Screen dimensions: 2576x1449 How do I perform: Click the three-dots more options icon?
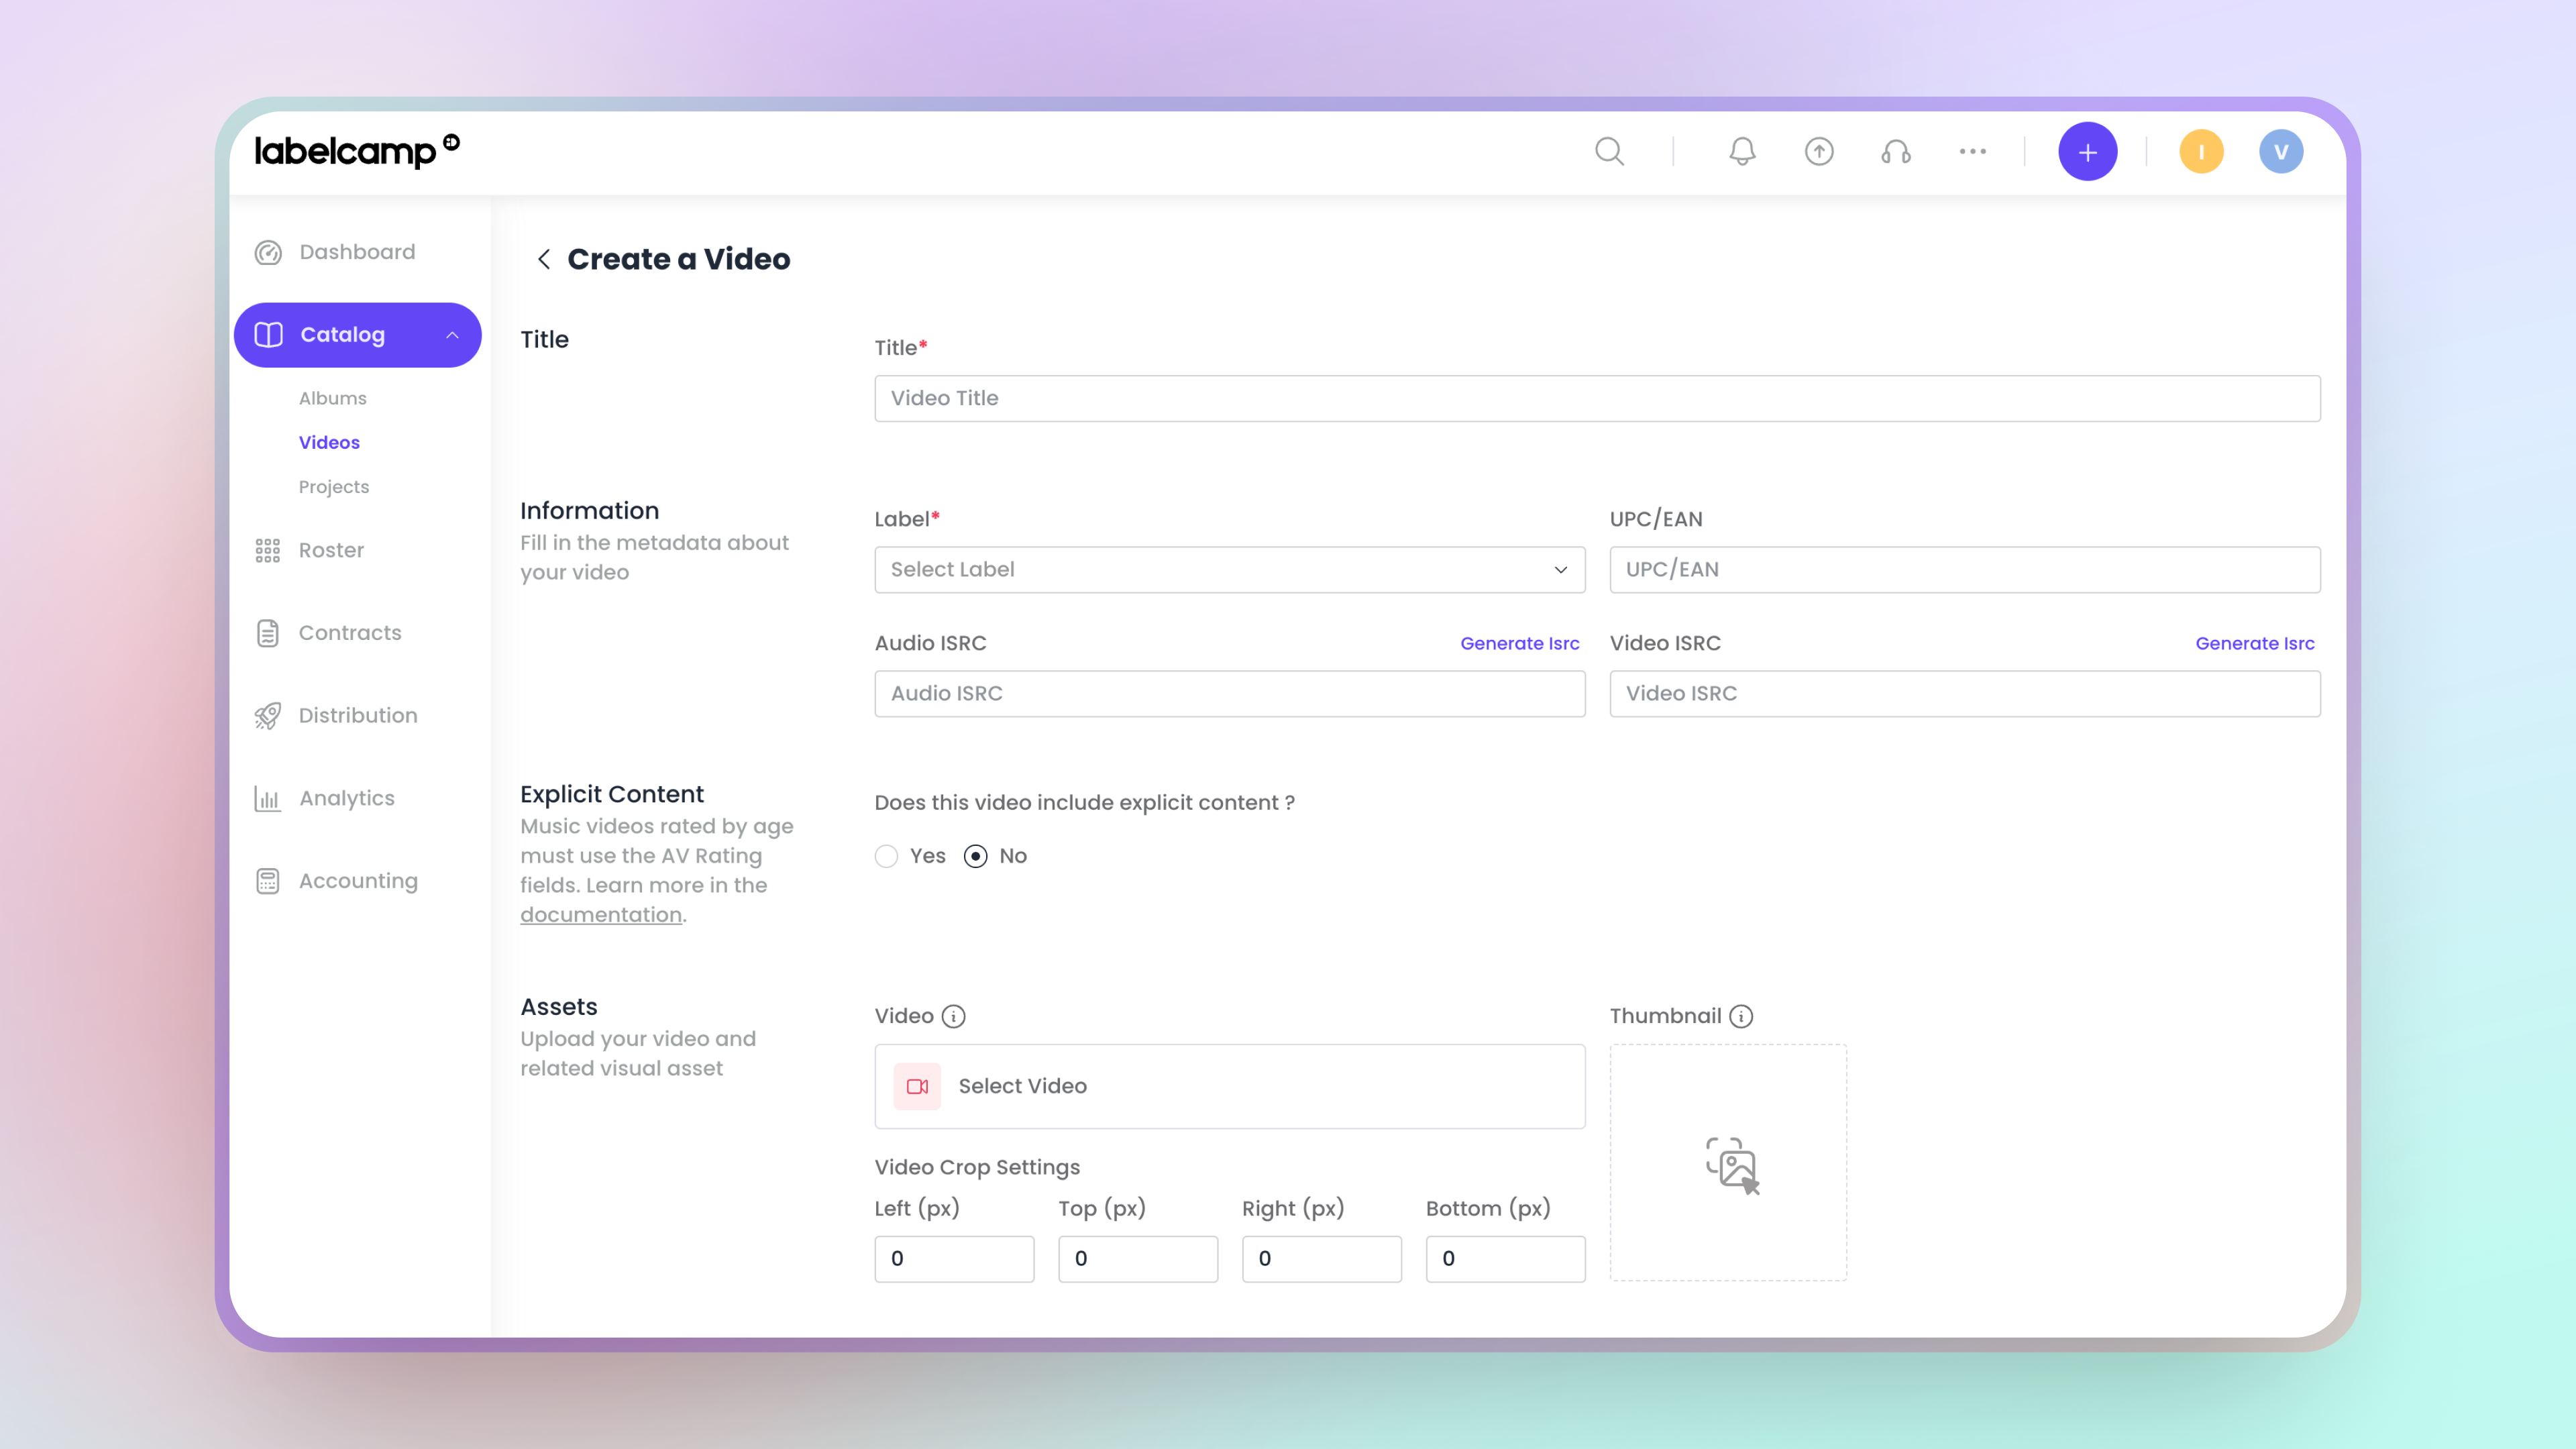tap(1972, 152)
